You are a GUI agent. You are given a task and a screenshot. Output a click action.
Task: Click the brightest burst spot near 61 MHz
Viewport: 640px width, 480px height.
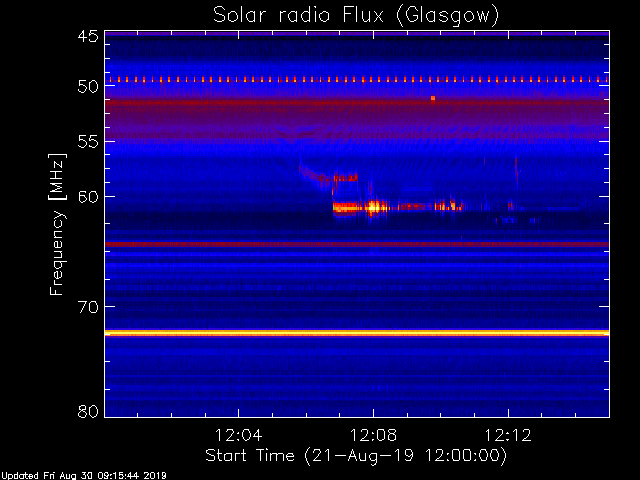tap(373, 207)
